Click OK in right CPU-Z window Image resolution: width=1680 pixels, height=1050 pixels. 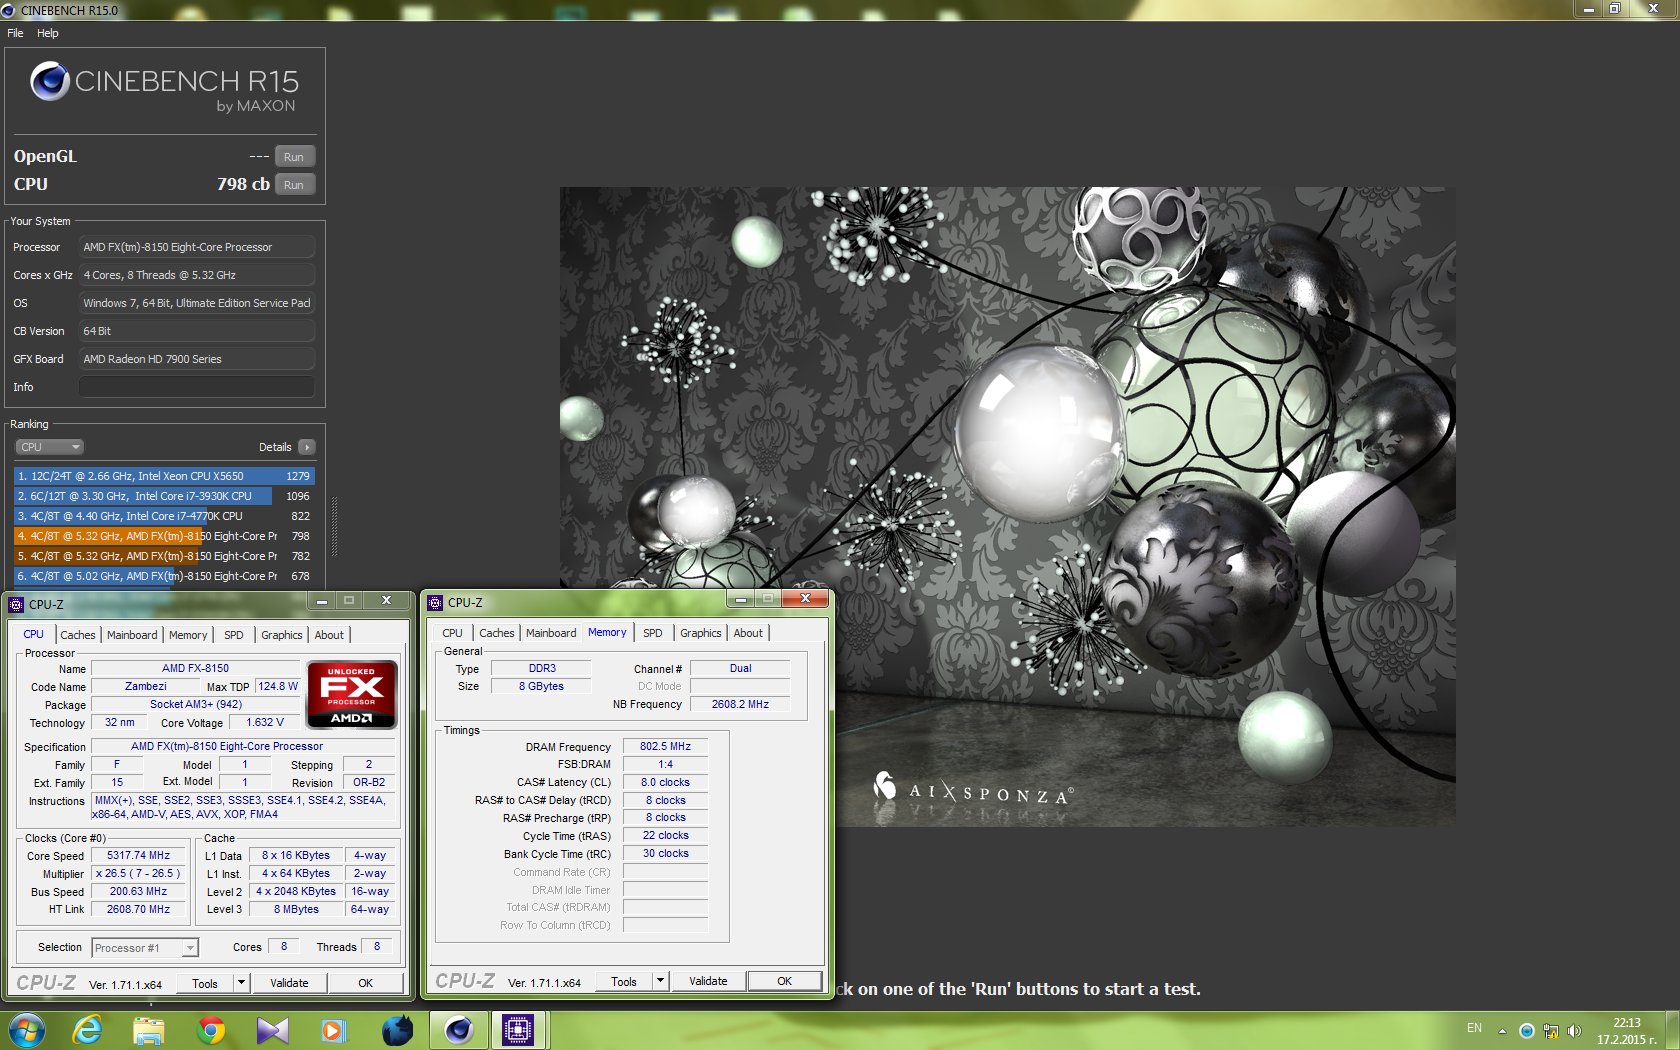tap(785, 981)
